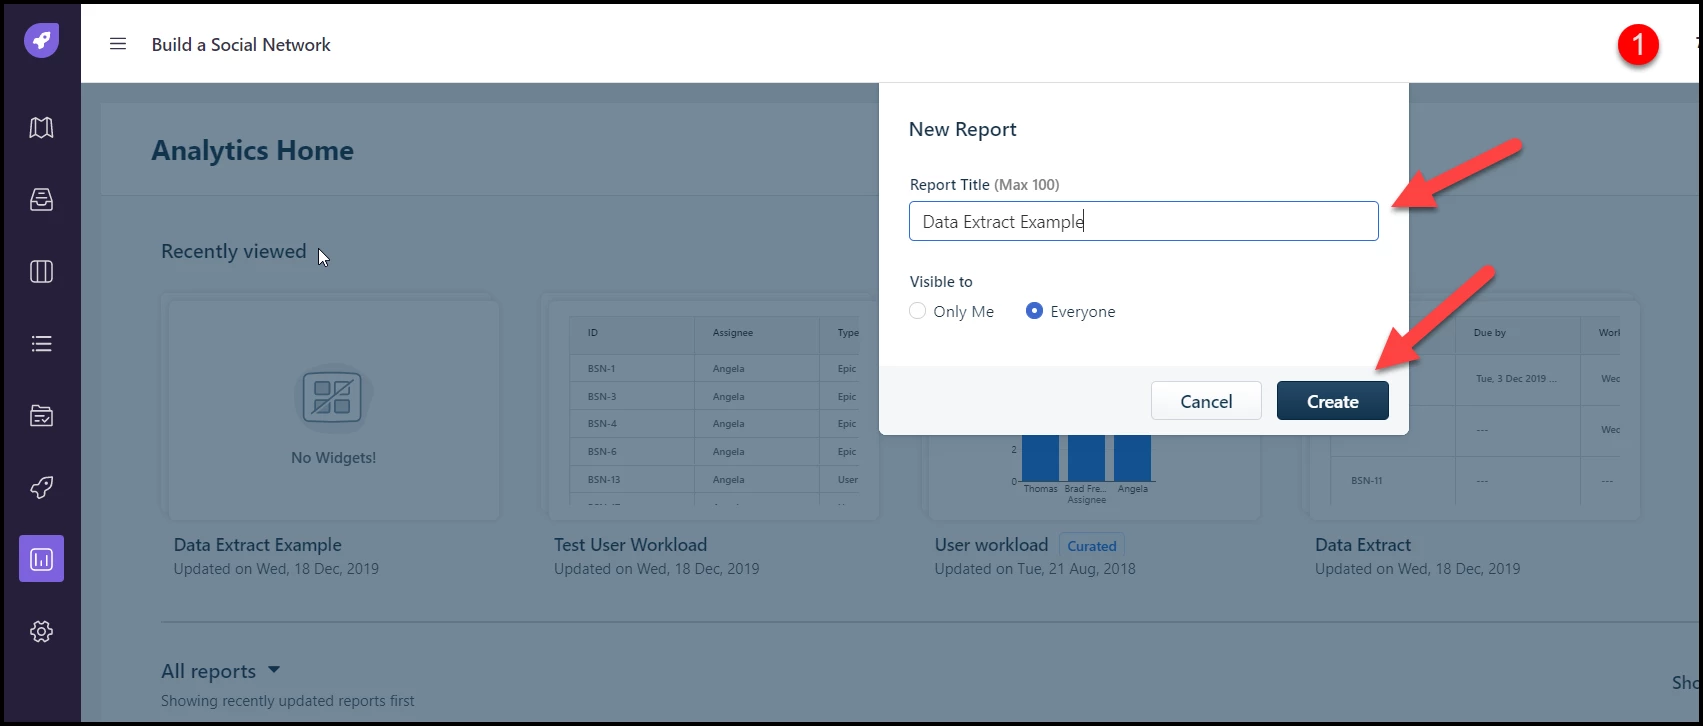Click the Create button
1703x726 pixels.
(x=1332, y=401)
